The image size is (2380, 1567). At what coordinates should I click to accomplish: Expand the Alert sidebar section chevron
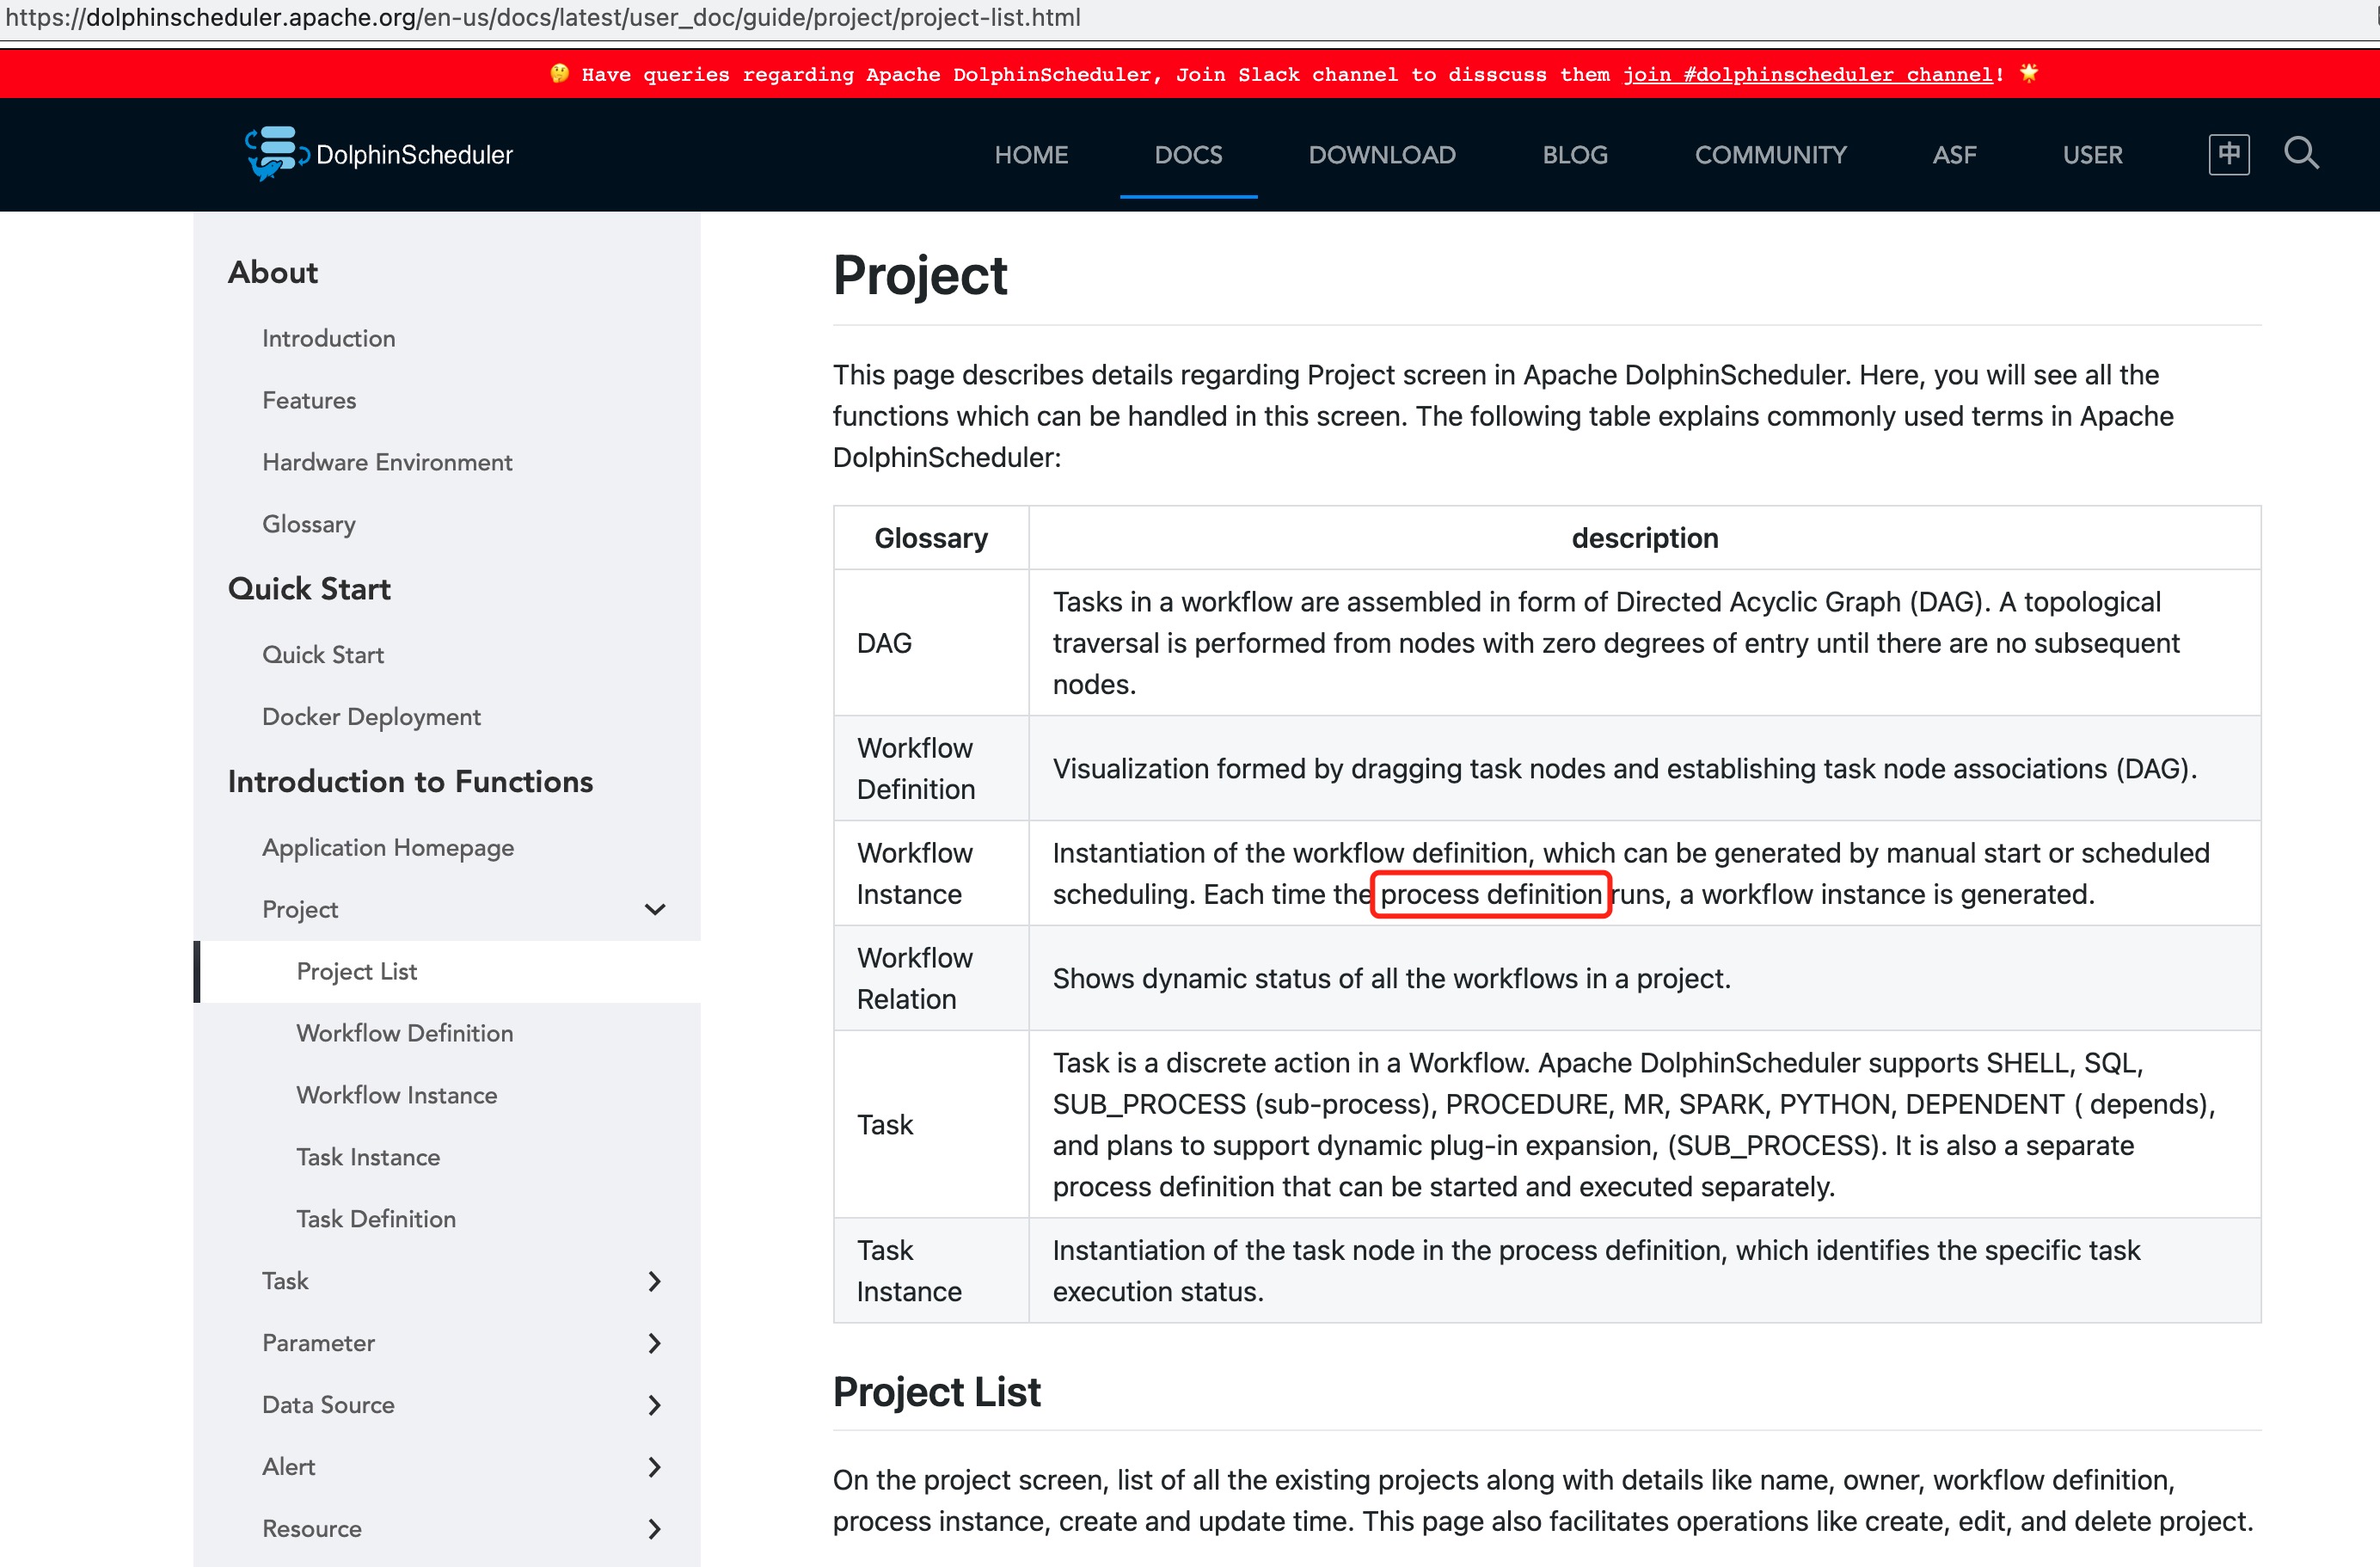pos(655,1467)
